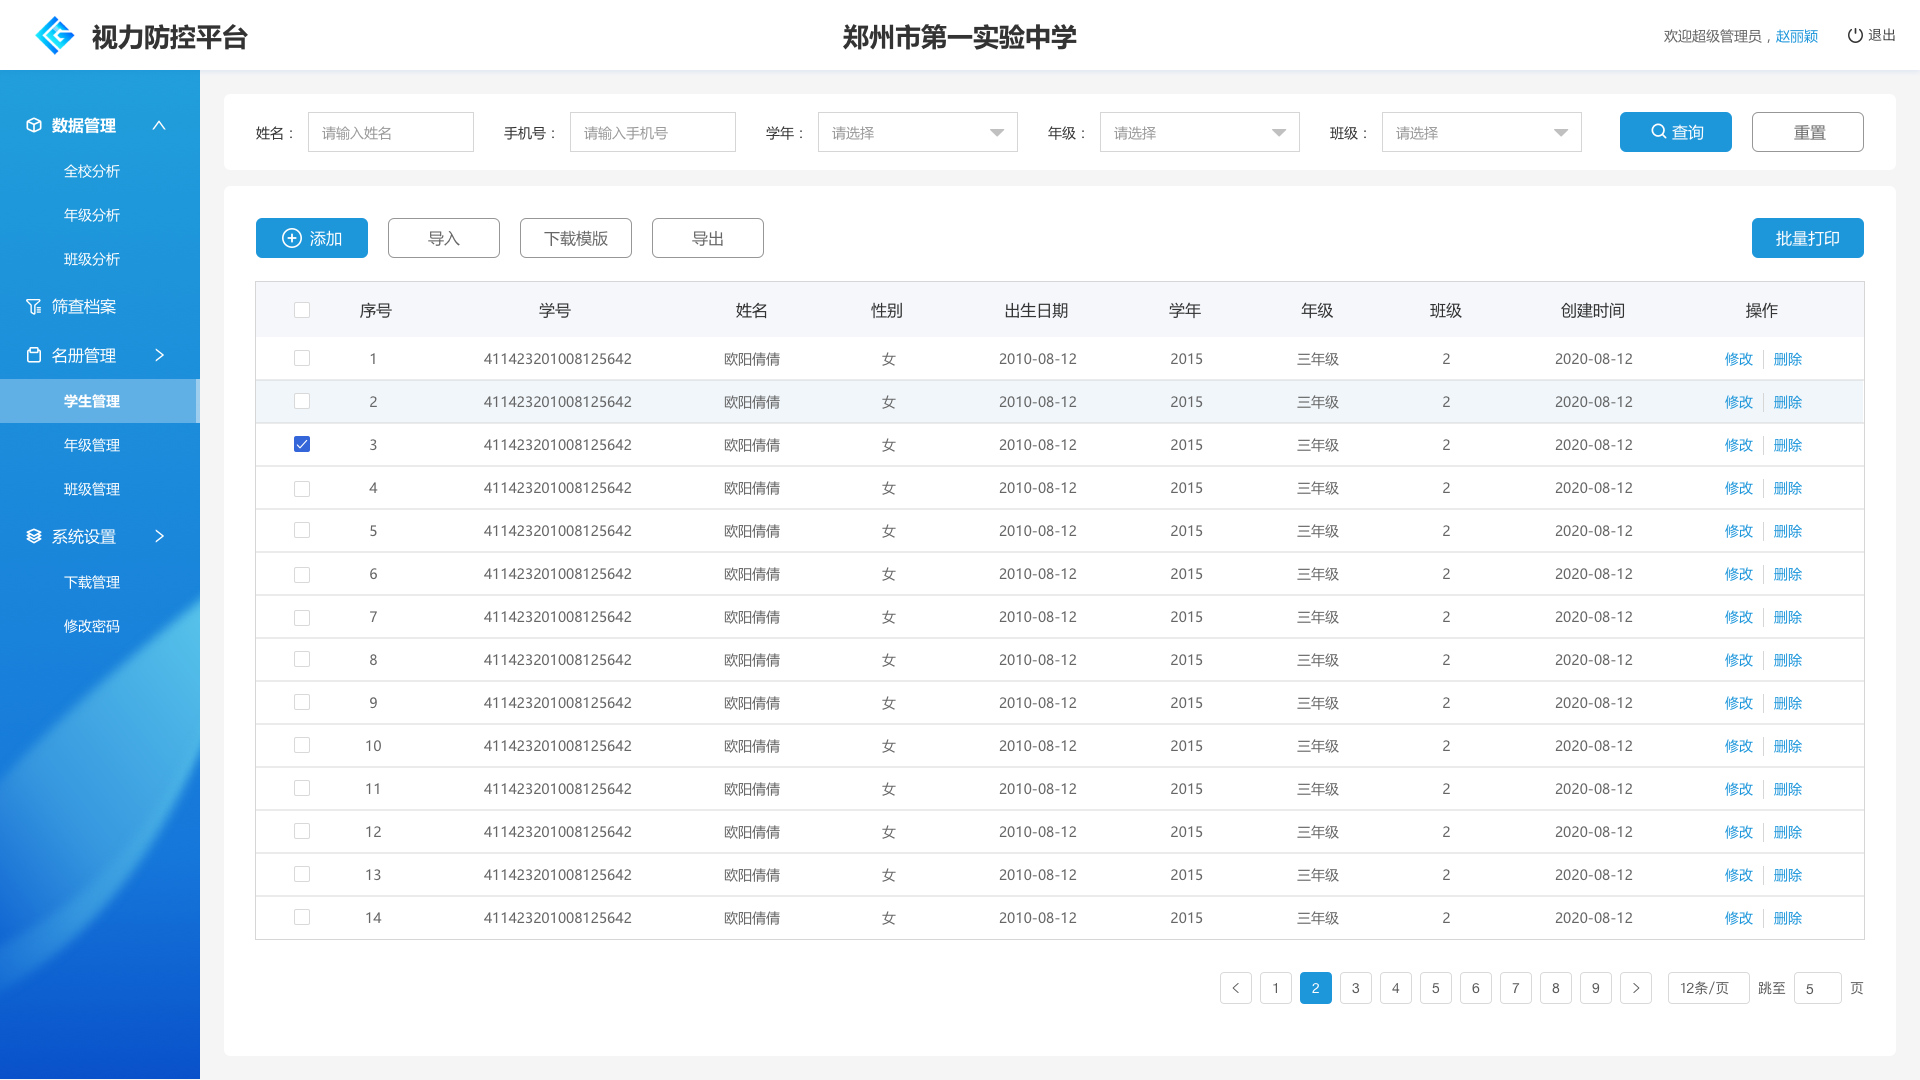
Task: Click the clipboard icon beside 名册管理
Action: [x=34, y=355]
